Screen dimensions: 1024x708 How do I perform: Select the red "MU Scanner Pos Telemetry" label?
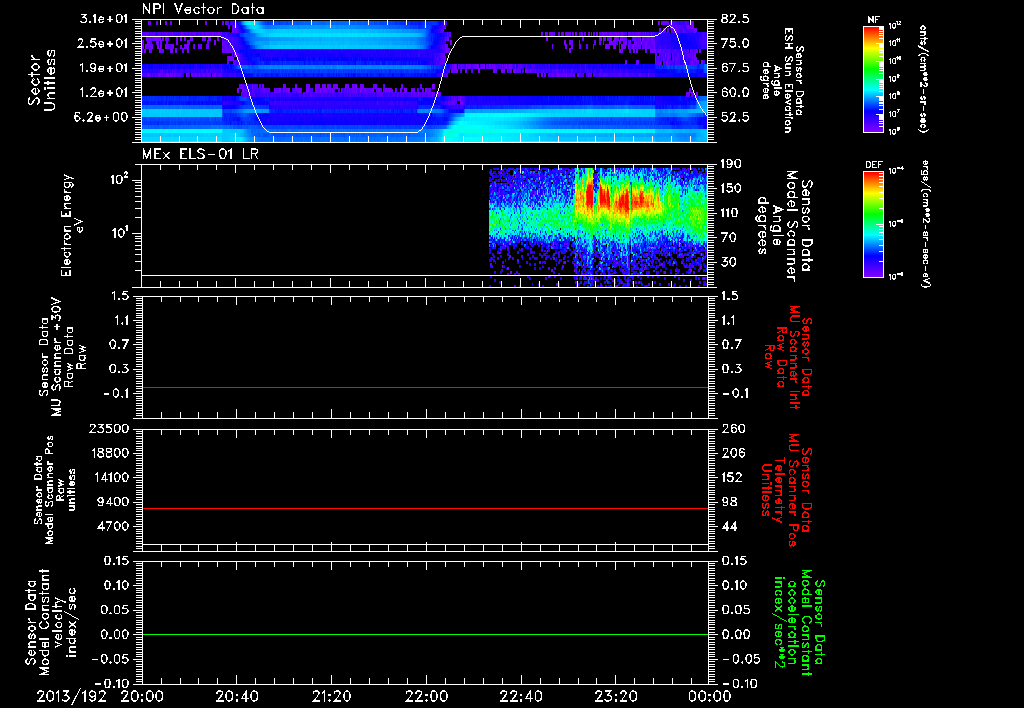[x=788, y=490]
